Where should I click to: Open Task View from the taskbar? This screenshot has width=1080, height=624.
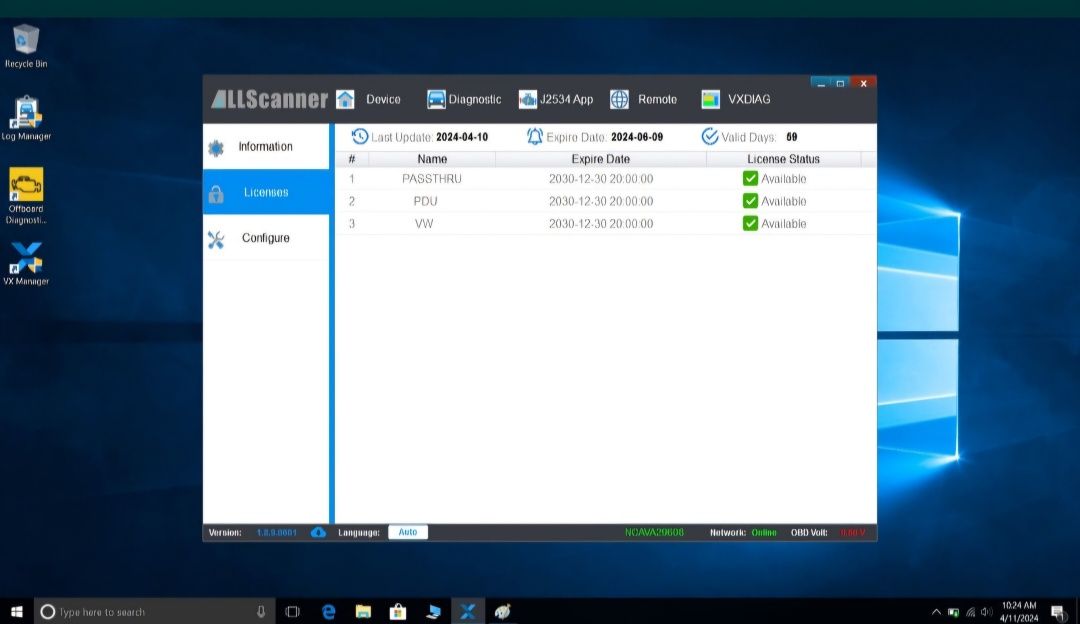[293, 612]
